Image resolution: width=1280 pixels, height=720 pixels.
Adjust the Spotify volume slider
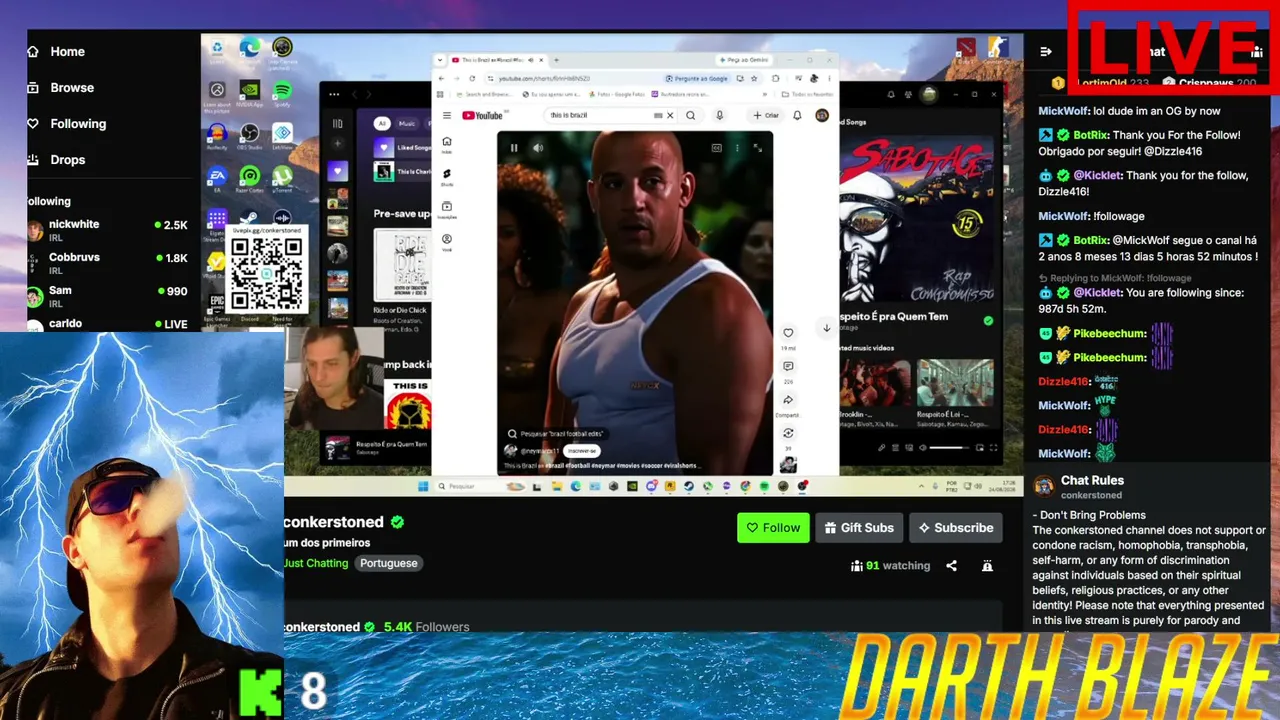[947, 448]
